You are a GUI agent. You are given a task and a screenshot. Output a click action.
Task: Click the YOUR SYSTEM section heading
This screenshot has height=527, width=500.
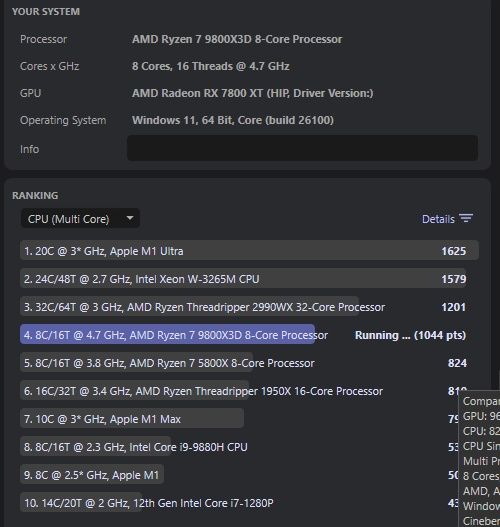(46, 11)
